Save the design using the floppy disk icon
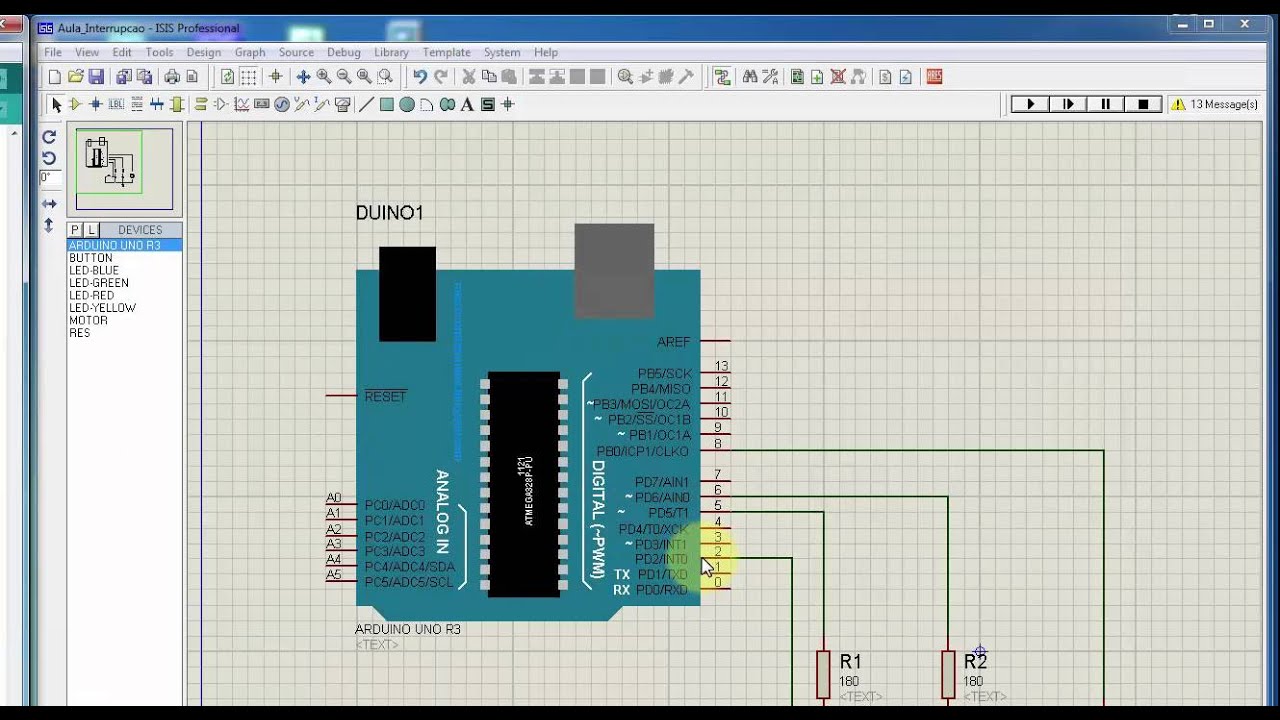 (x=96, y=77)
